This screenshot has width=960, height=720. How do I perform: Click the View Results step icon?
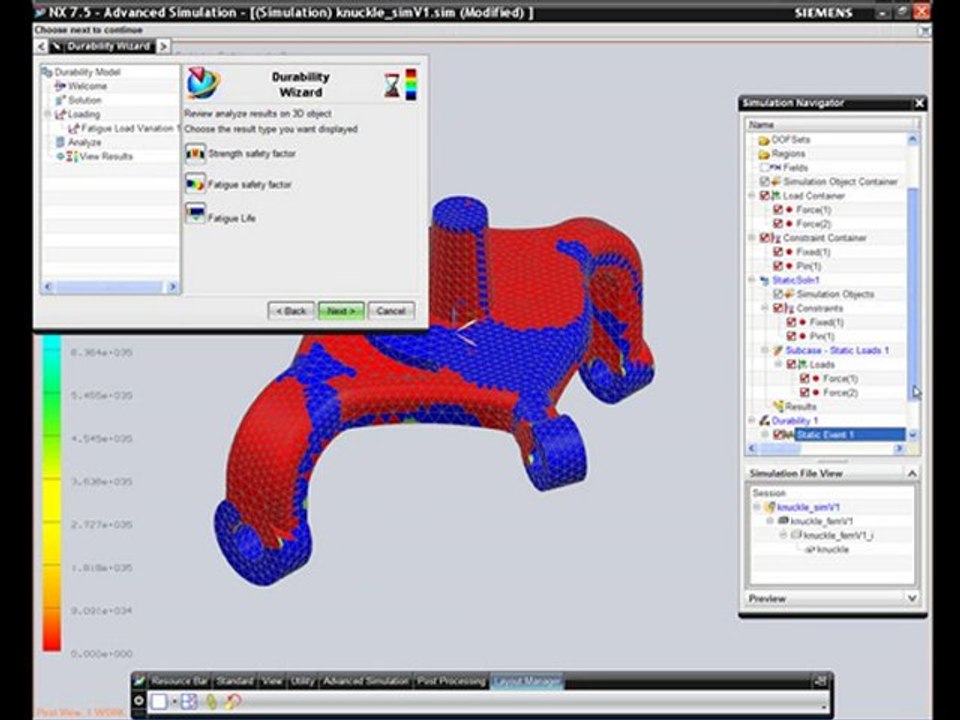tap(72, 157)
